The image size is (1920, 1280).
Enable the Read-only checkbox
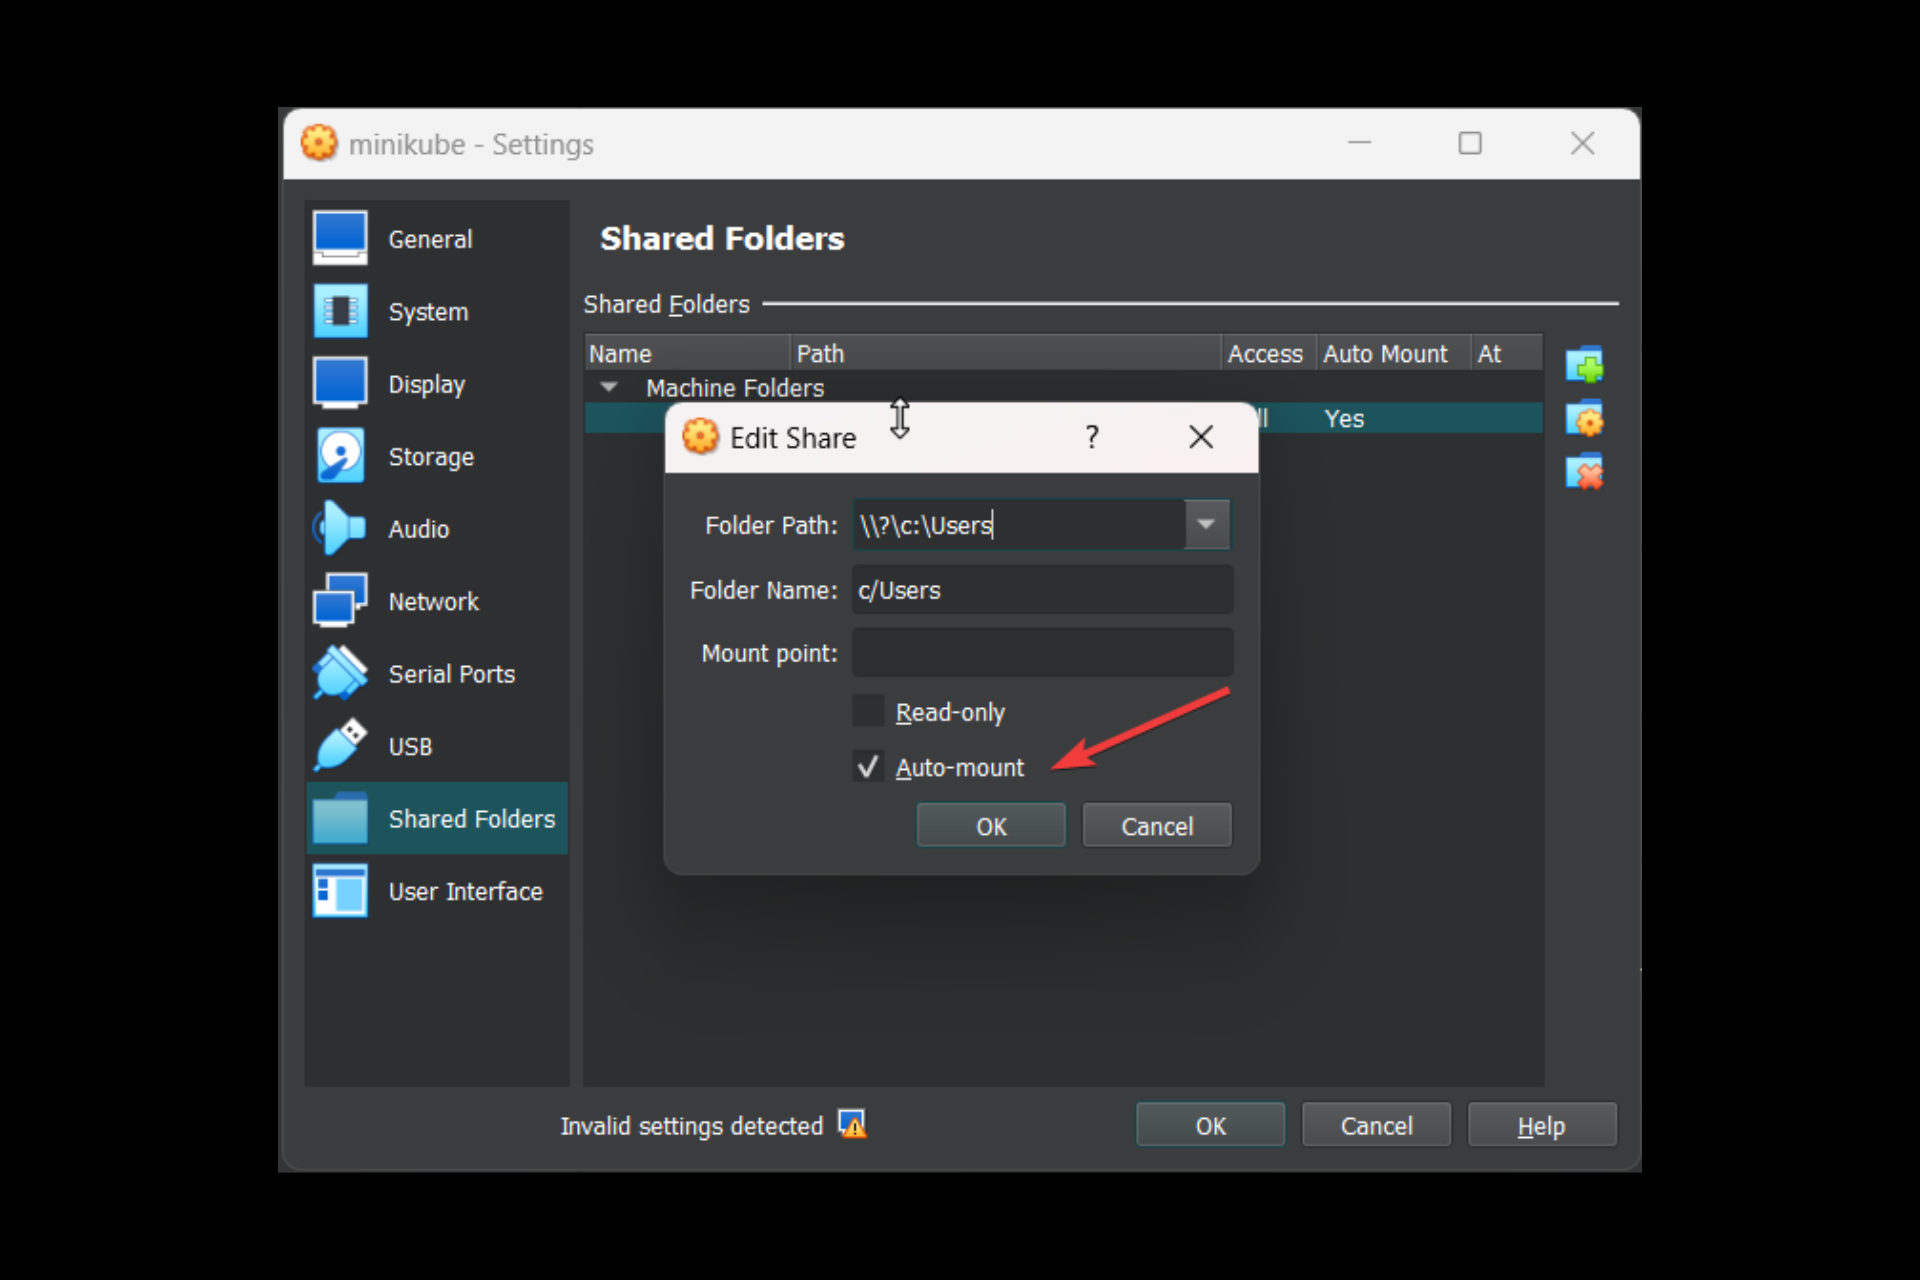[868, 711]
